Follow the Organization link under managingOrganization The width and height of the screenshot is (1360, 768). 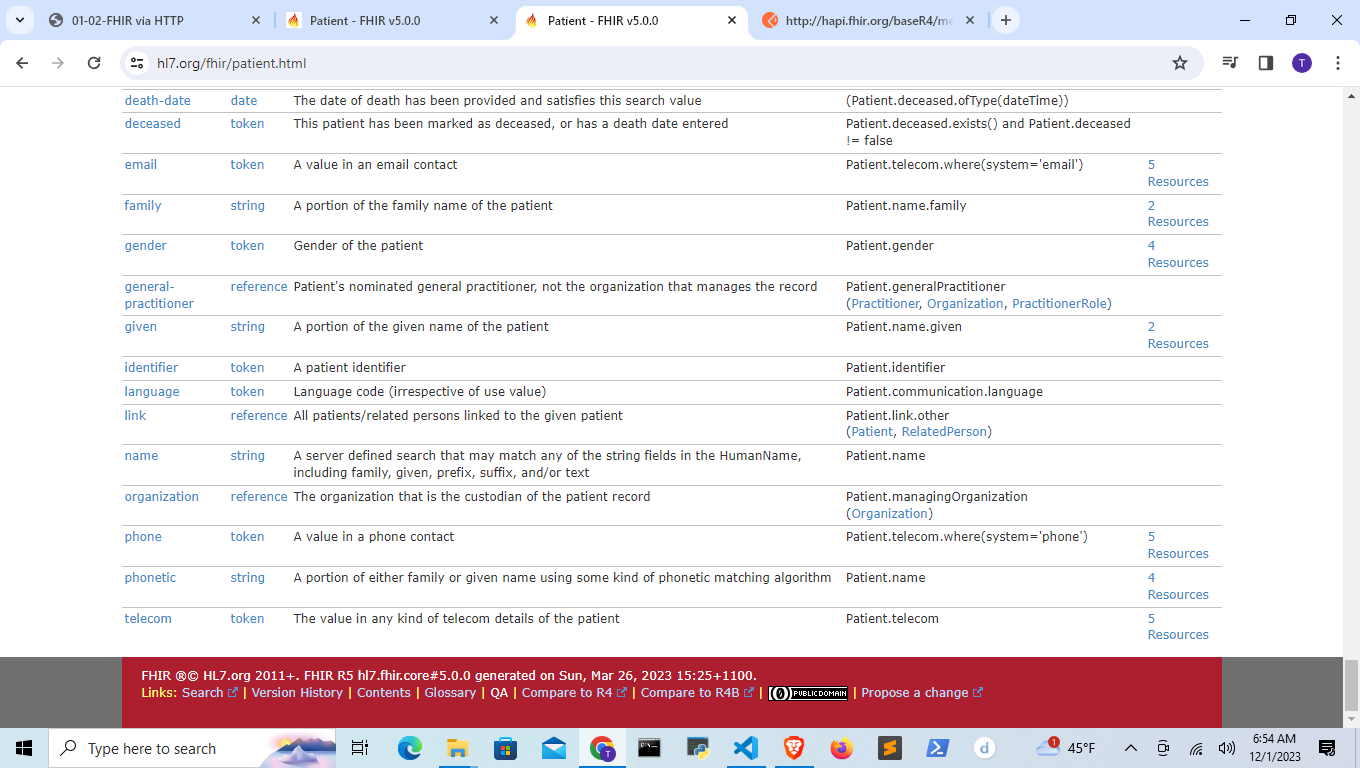click(x=890, y=513)
